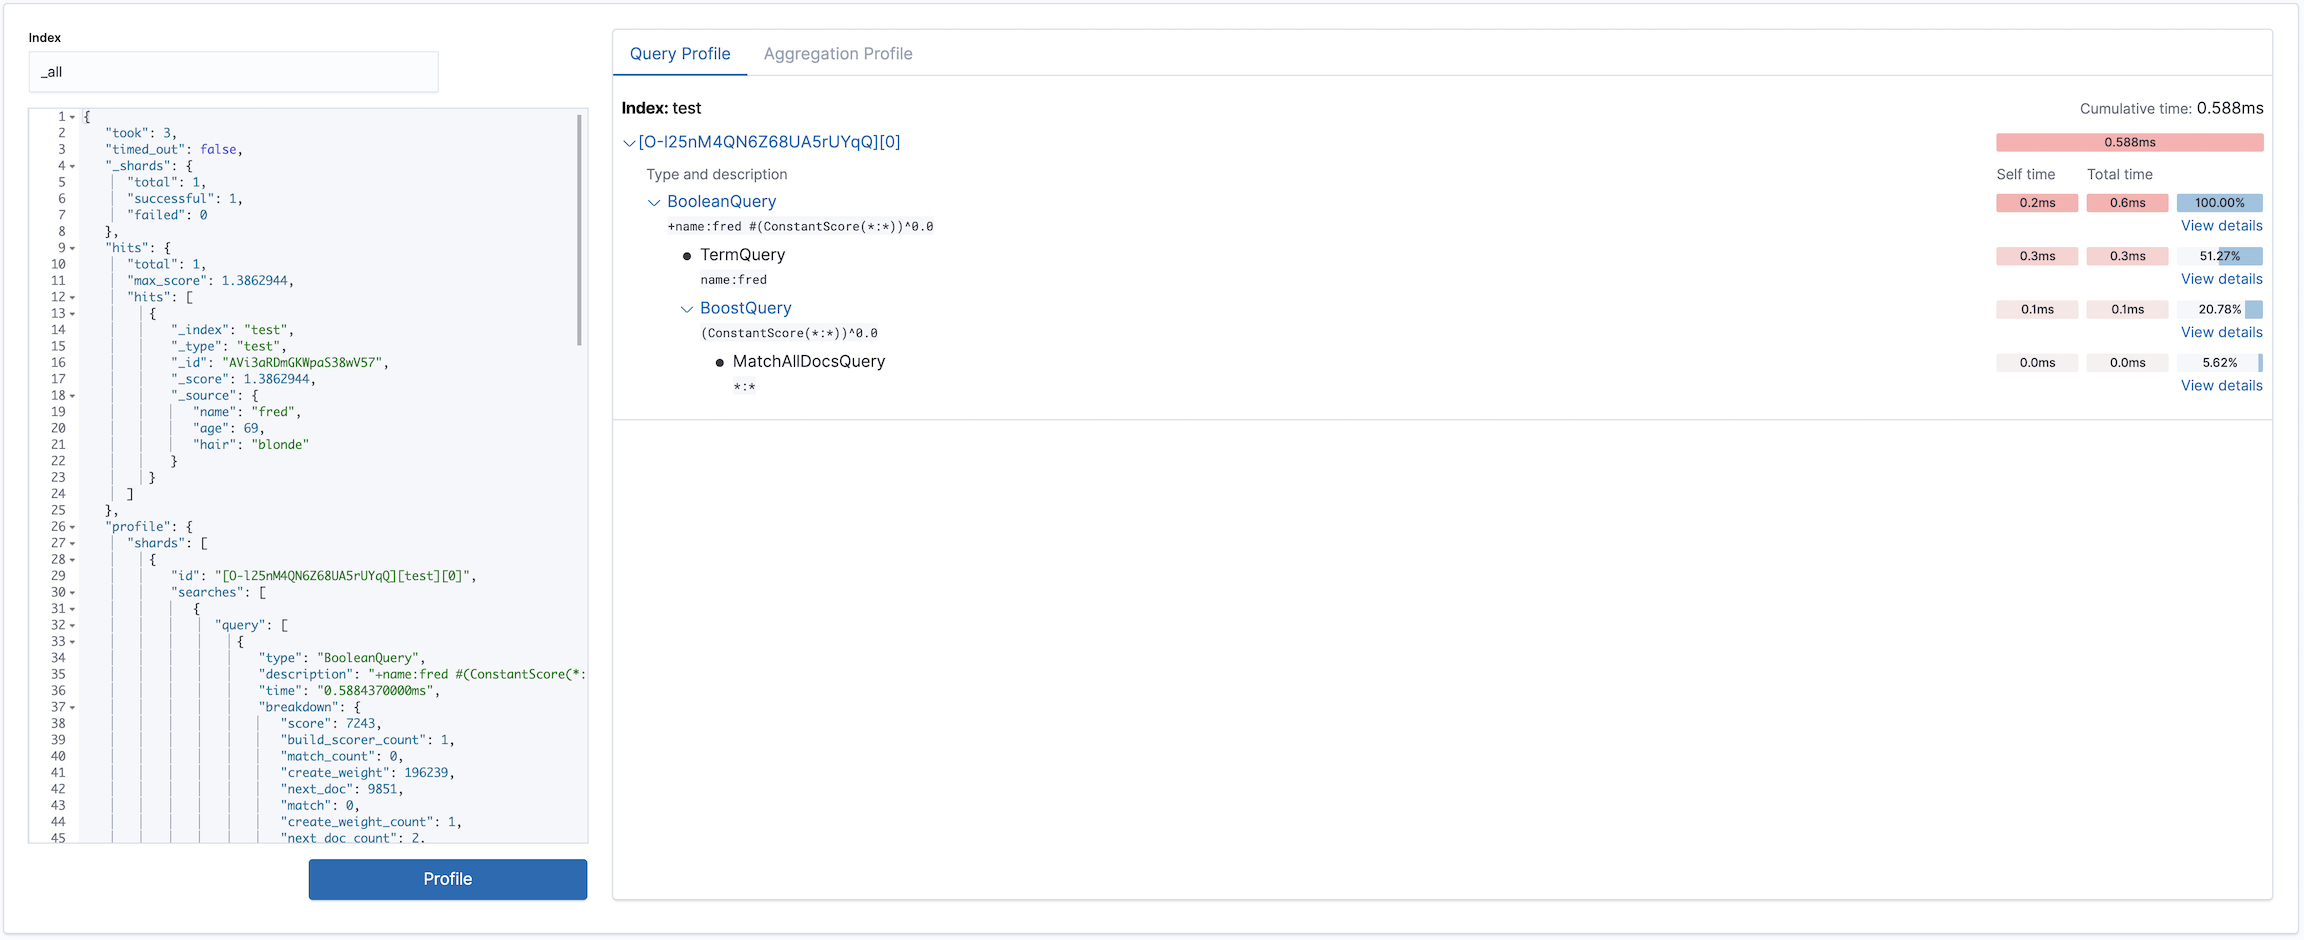2304x940 pixels.
Task: Open View details for TermQuery
Action: tap(2221, 279)
